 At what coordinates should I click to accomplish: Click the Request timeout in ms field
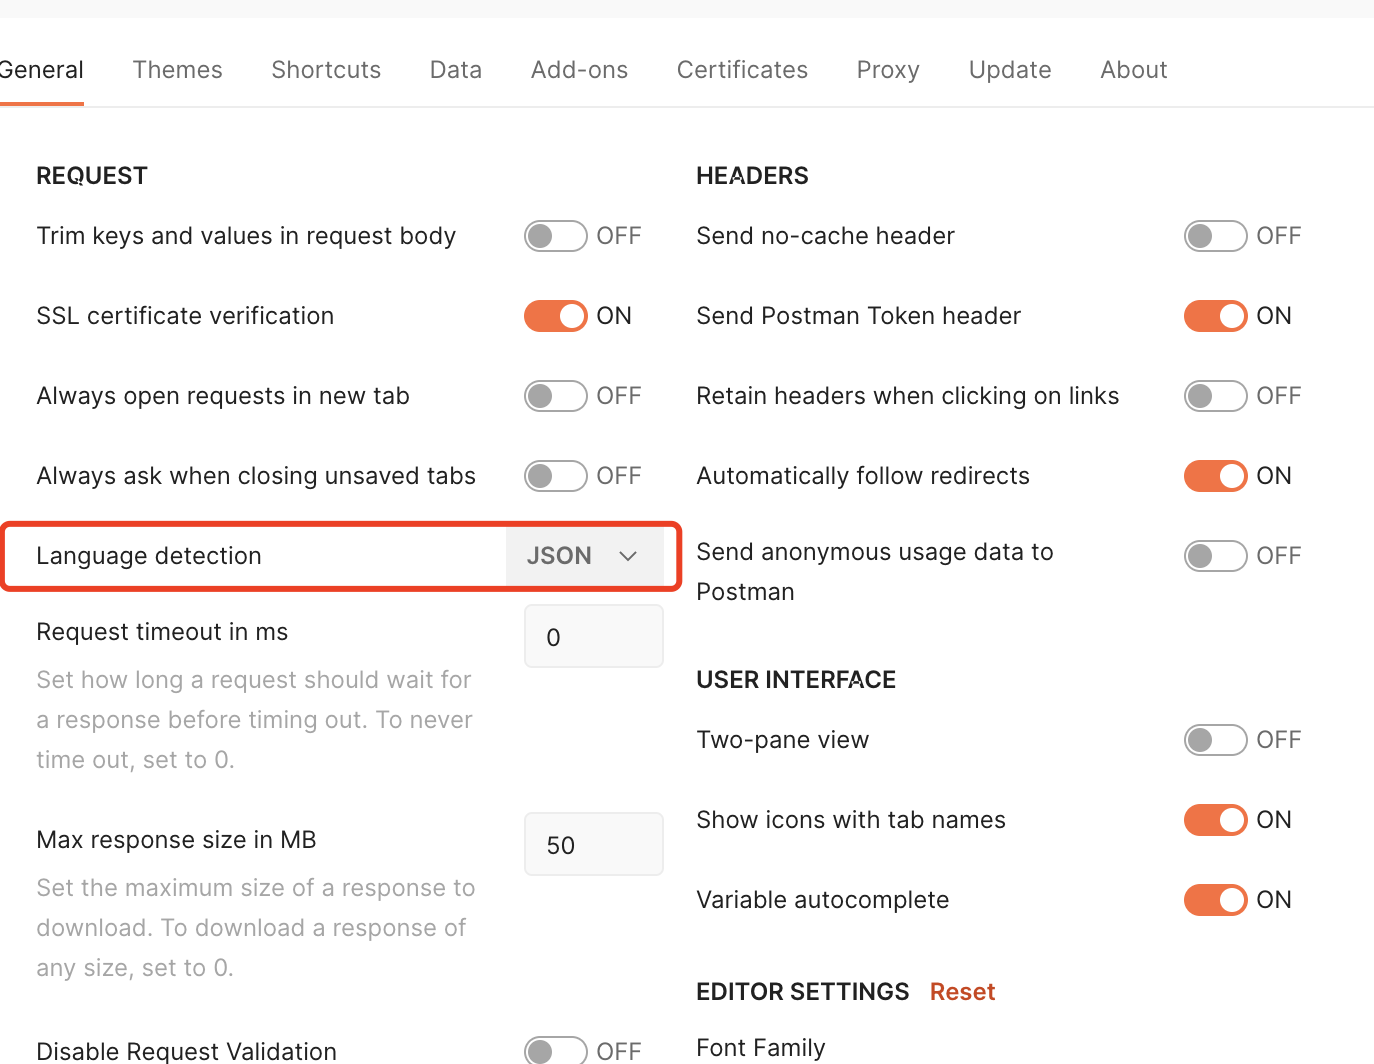click(594, 636)
